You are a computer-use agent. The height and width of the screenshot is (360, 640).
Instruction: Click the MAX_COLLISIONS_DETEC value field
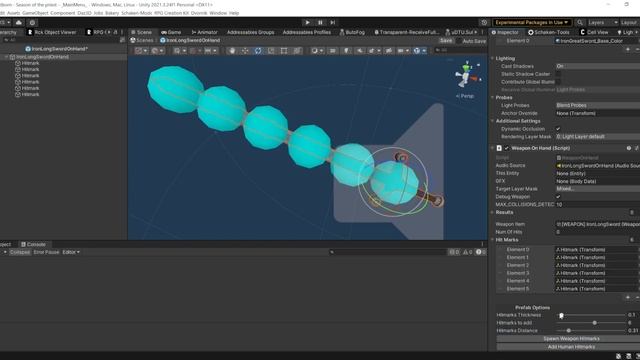[598, 204]
